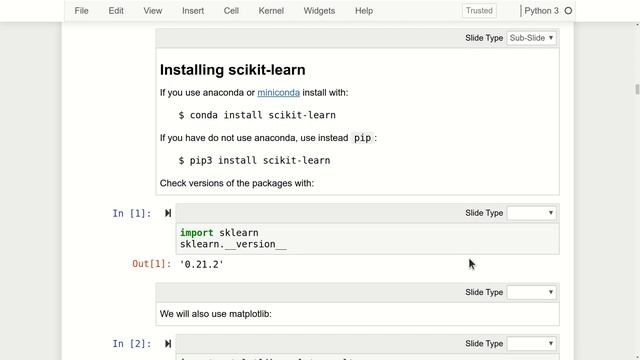Image resolution: width=640 pixels, height=360 pixels.
Task: Click the page's vertical scrollbar thumb
Action: (x=637, y=89)
